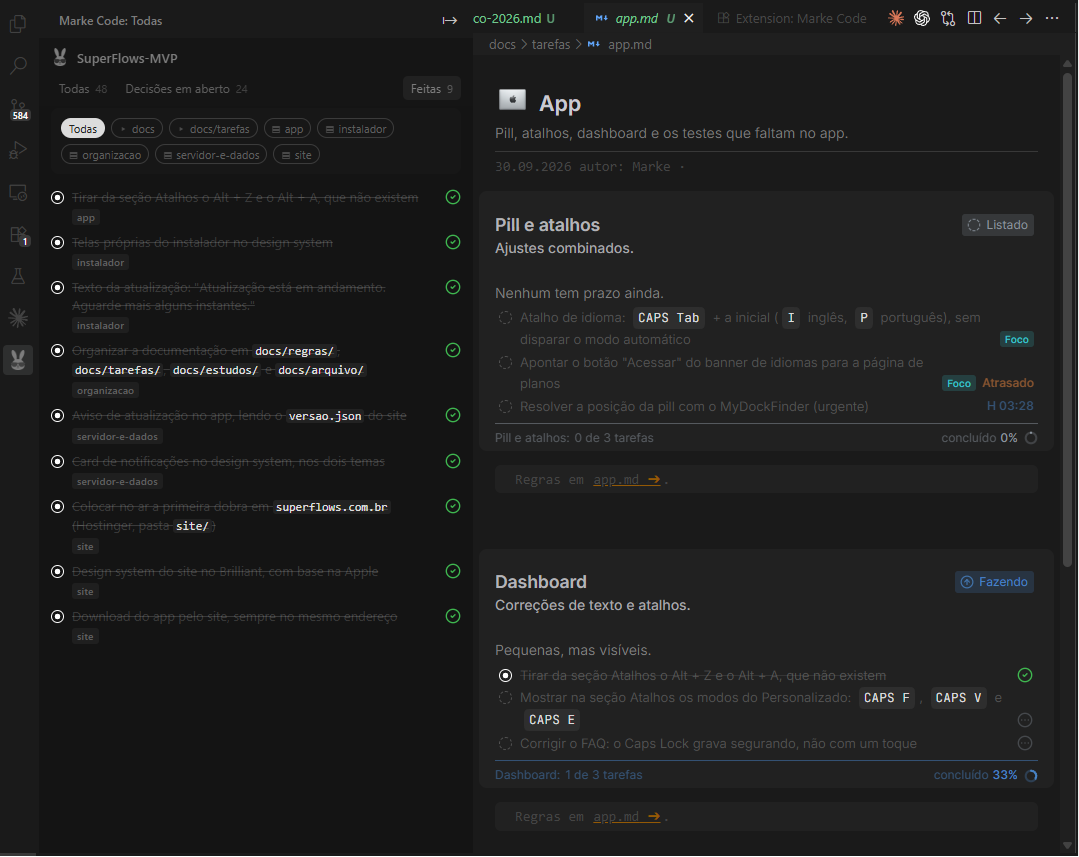Follow app.md link under Dashboard section
The image size is (1079, 857).
[x=626, y=817]
